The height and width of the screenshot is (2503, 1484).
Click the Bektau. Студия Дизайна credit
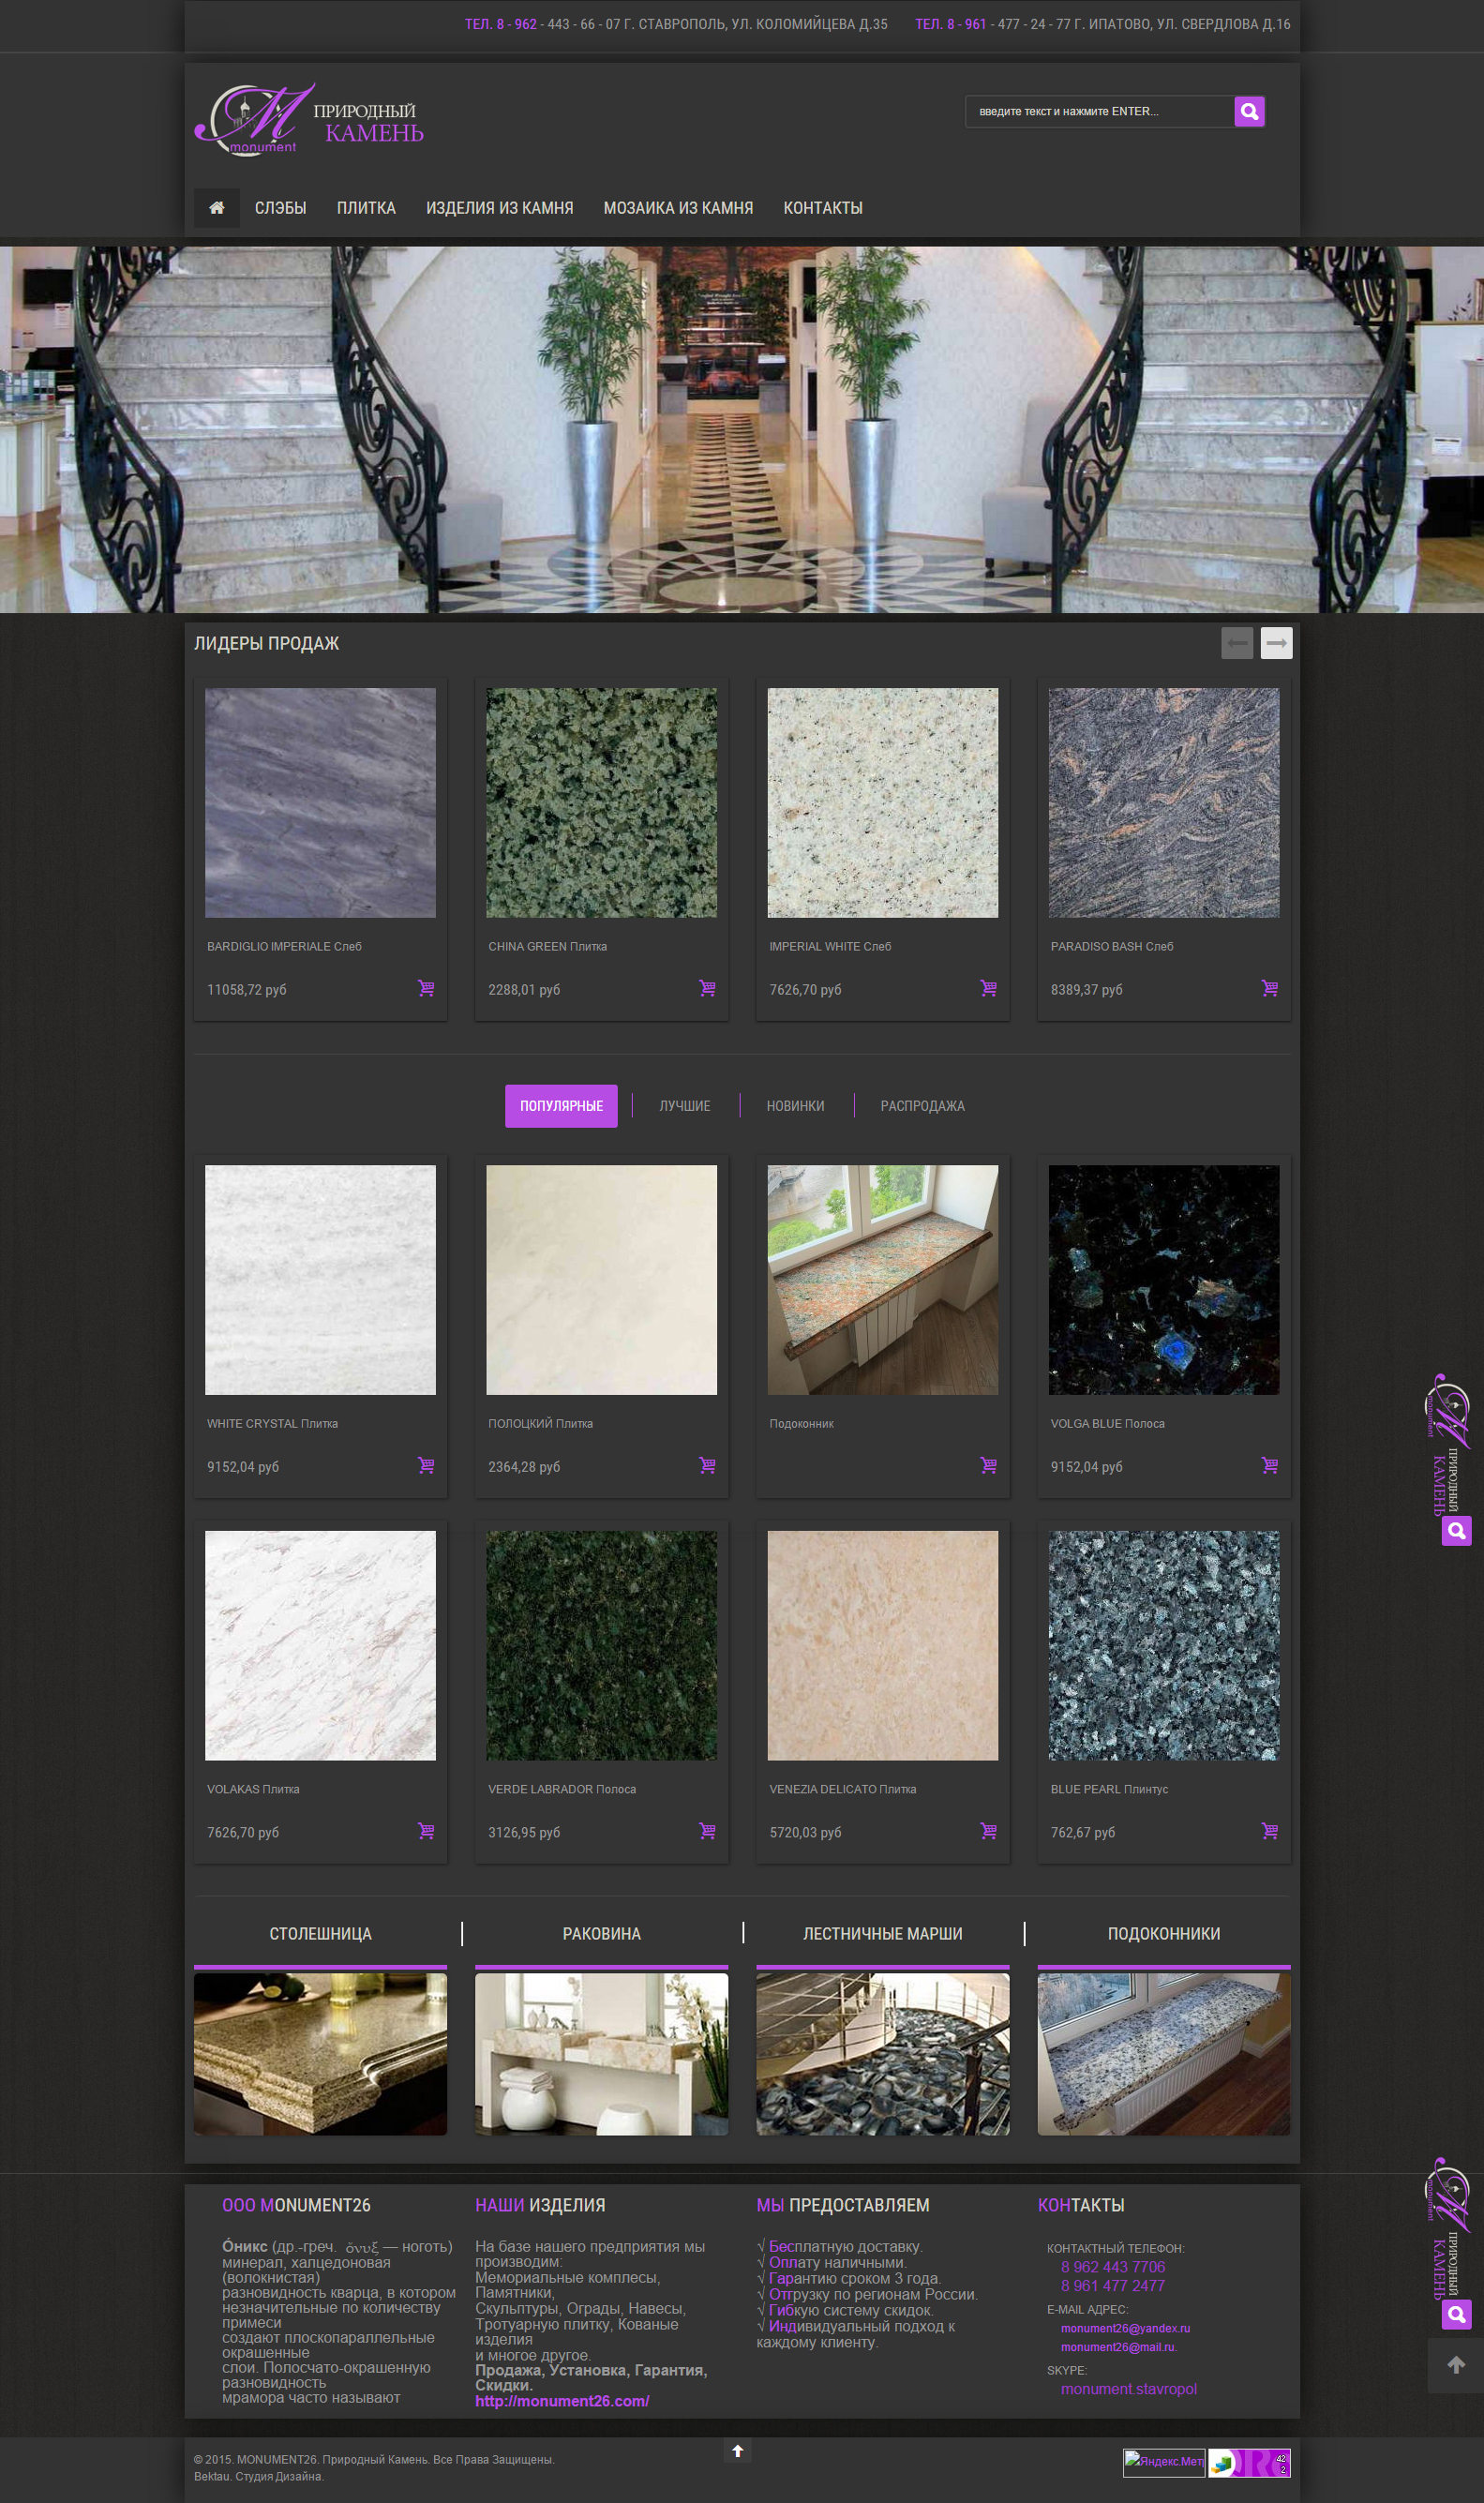258,2476
